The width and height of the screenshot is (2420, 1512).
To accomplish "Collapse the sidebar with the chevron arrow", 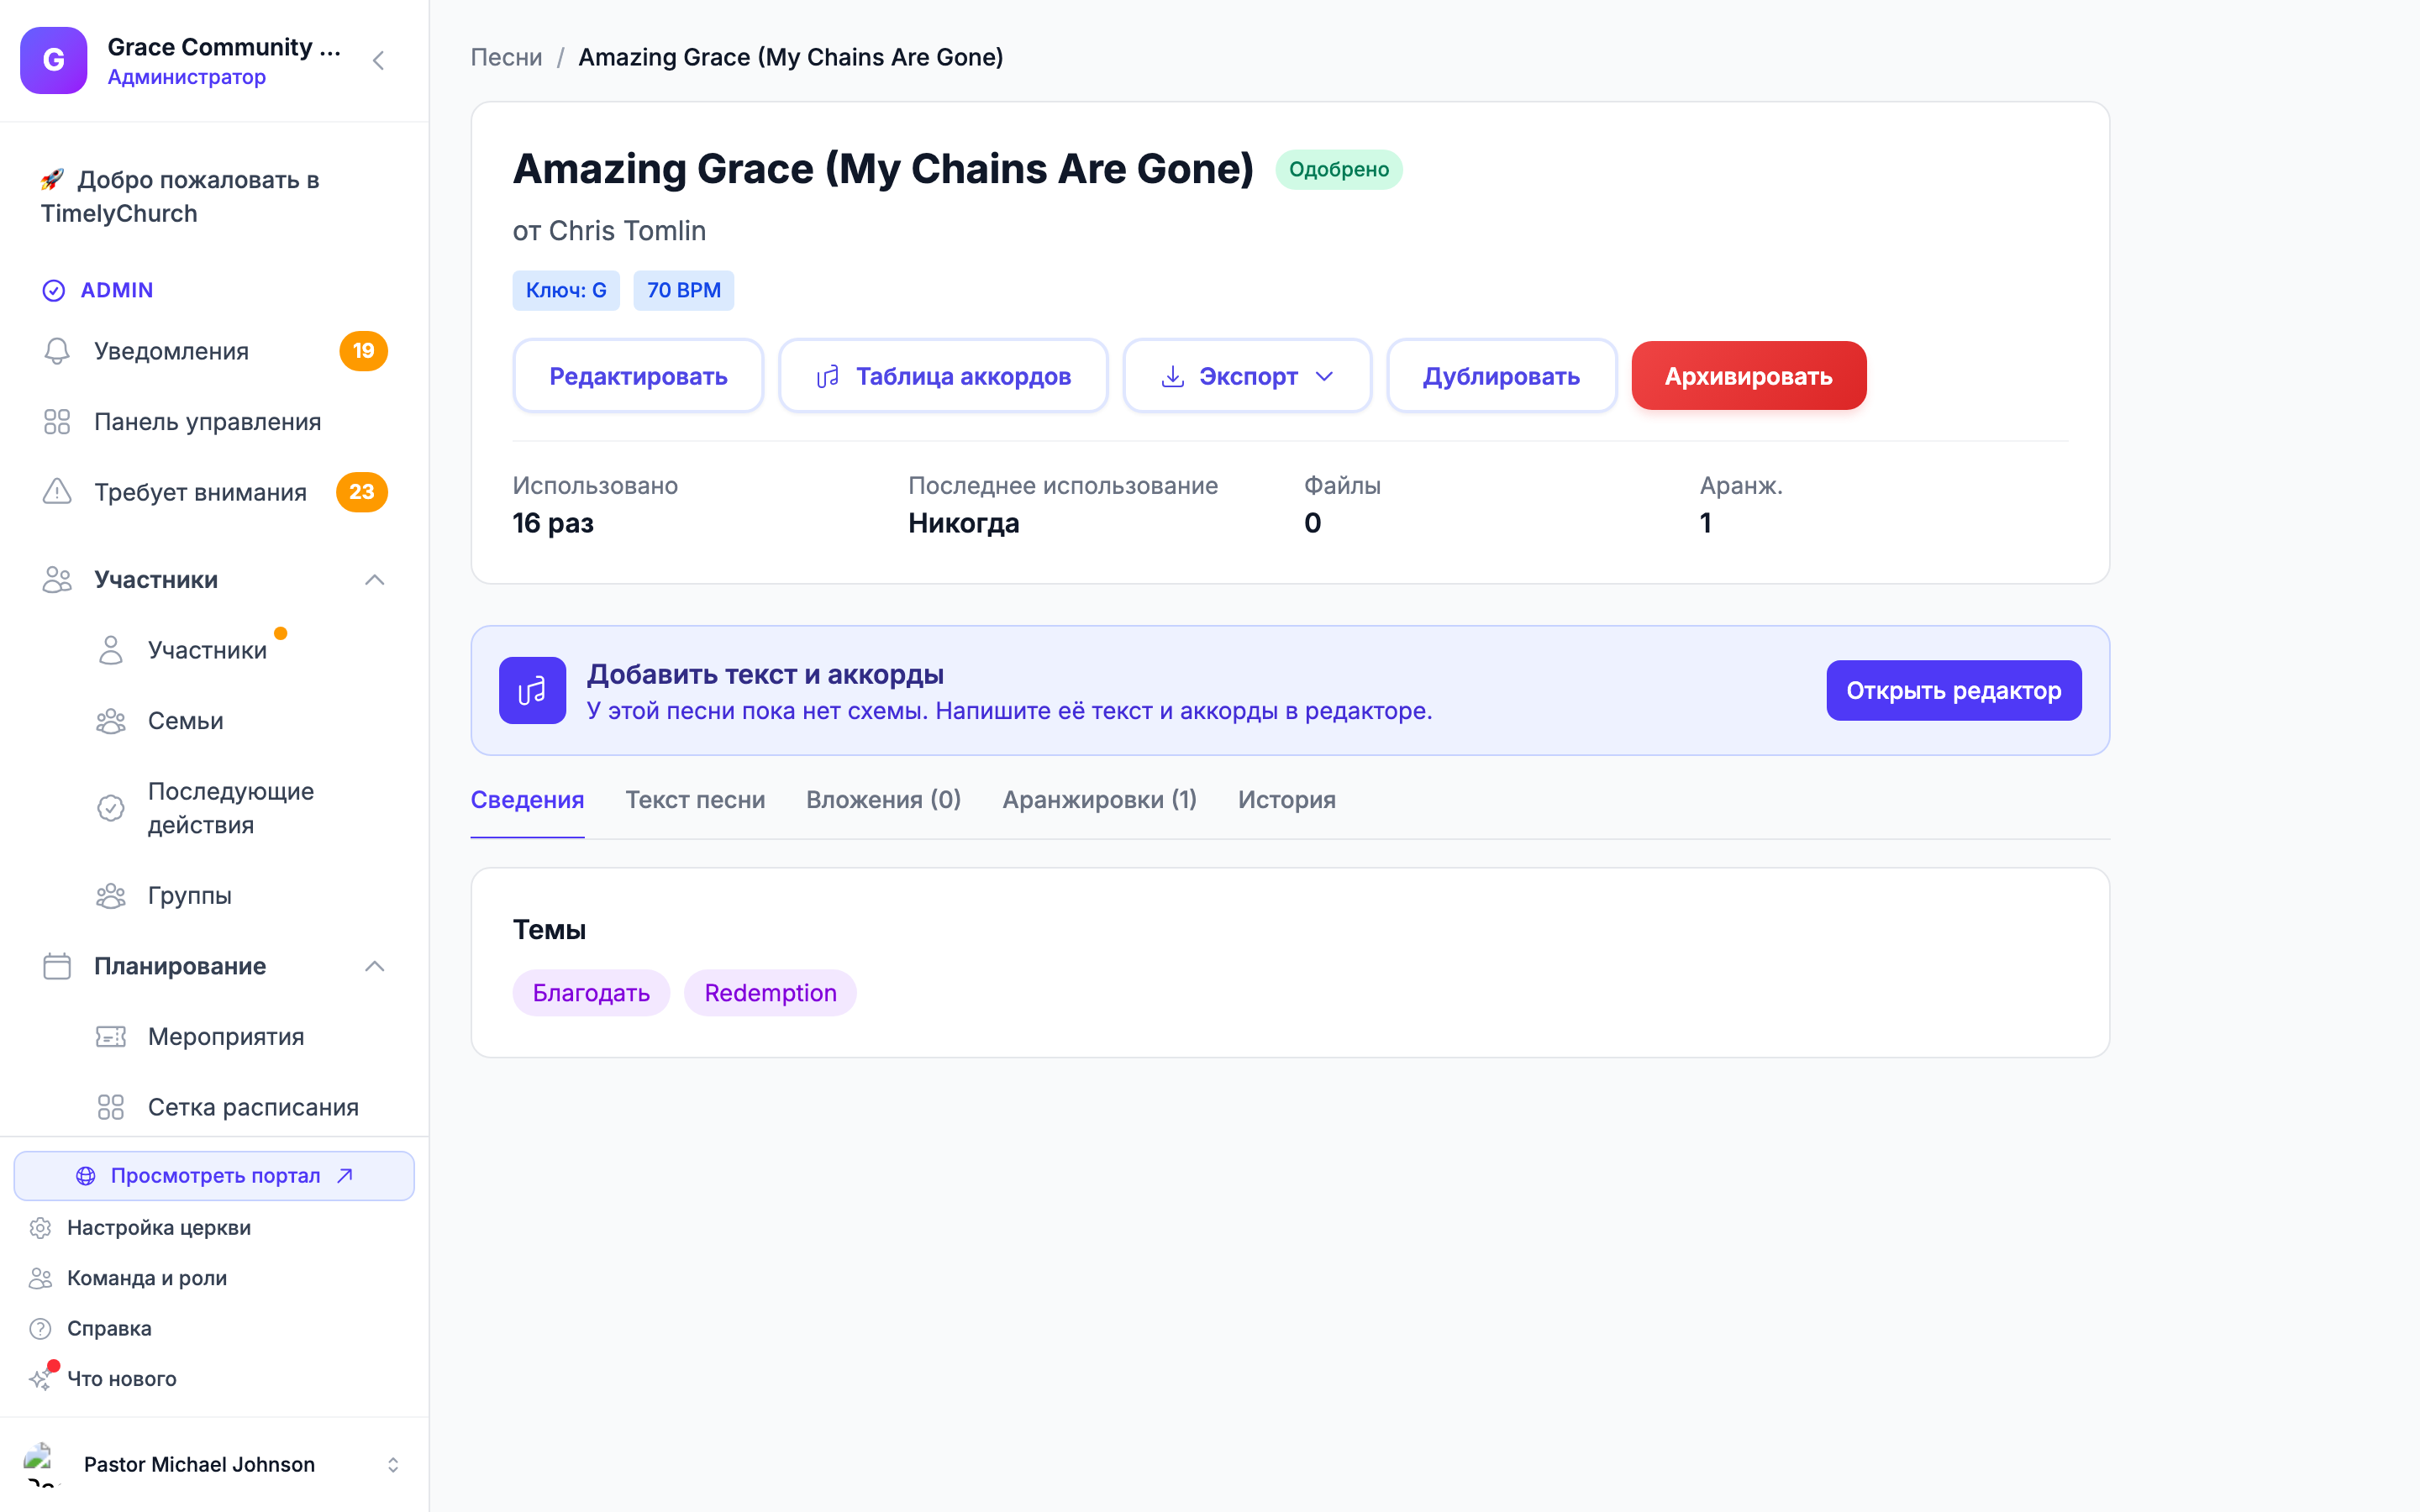I will (378, 61).
